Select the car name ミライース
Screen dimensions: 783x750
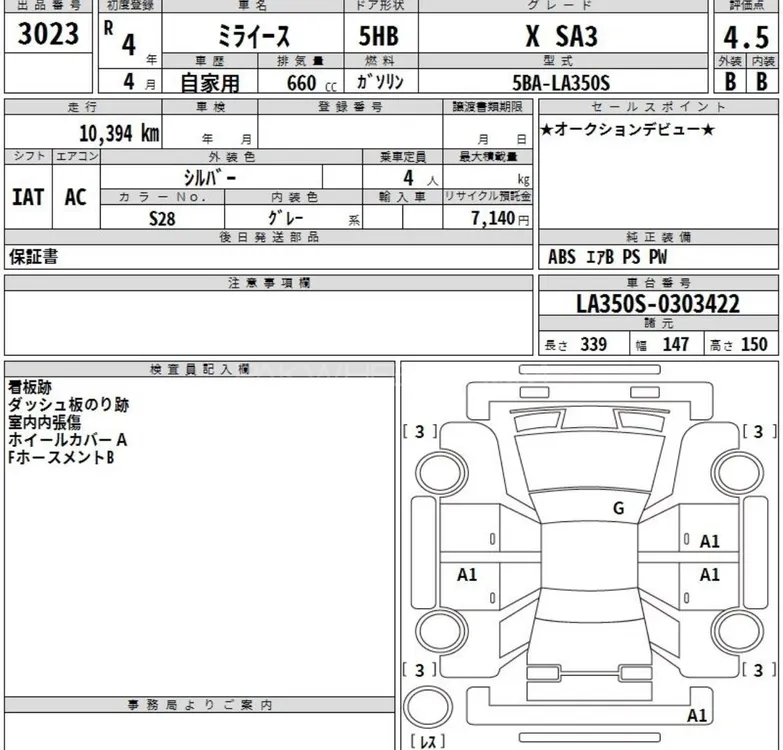(254, 36)
